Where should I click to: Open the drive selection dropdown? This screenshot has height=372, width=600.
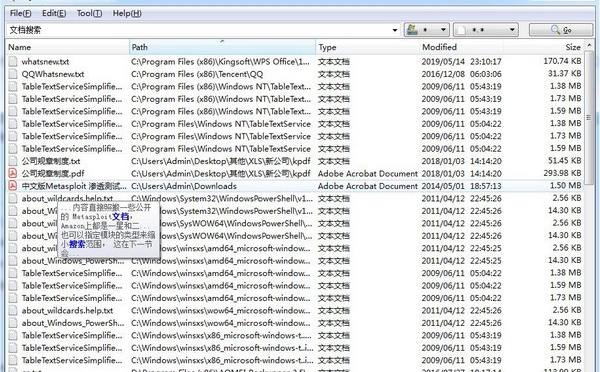(426, 30)
